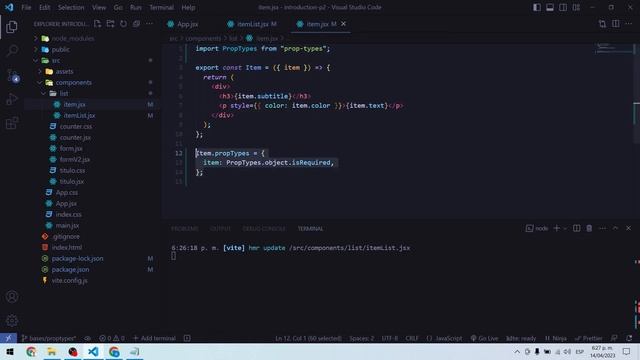The height and width of the screenshot is (360, 640).
Task: Close the item.jsx editor tab
Action: [x=343, y=24]
